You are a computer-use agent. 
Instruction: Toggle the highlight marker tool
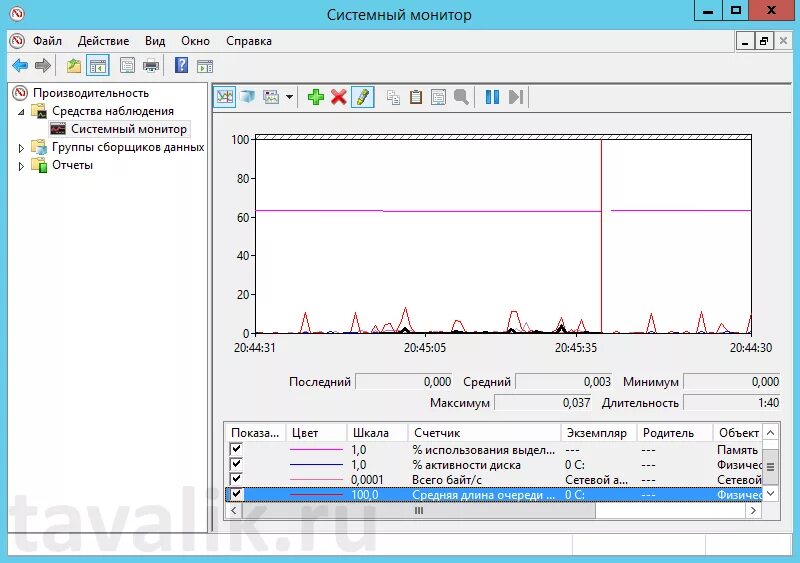(362, 96)
